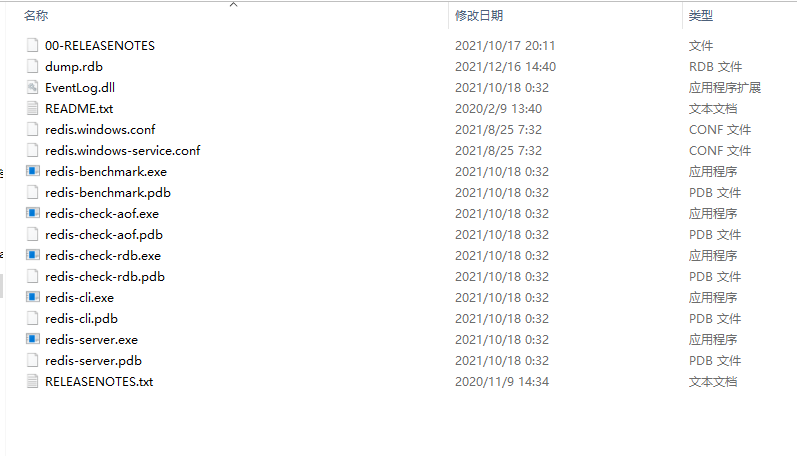Sort files by 类型 column header
The height and width of the screenshot is (456, 797).
[700, 16]
